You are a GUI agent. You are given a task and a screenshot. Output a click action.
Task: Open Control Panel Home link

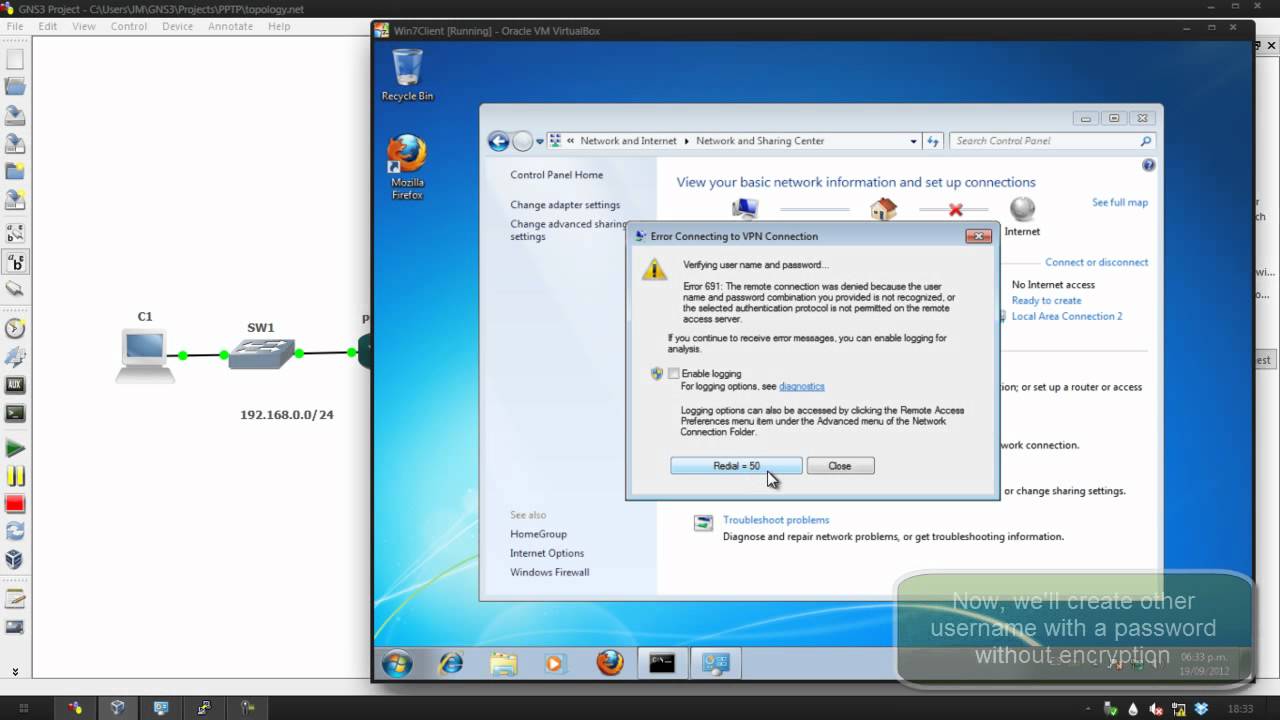tap(557, 175)
